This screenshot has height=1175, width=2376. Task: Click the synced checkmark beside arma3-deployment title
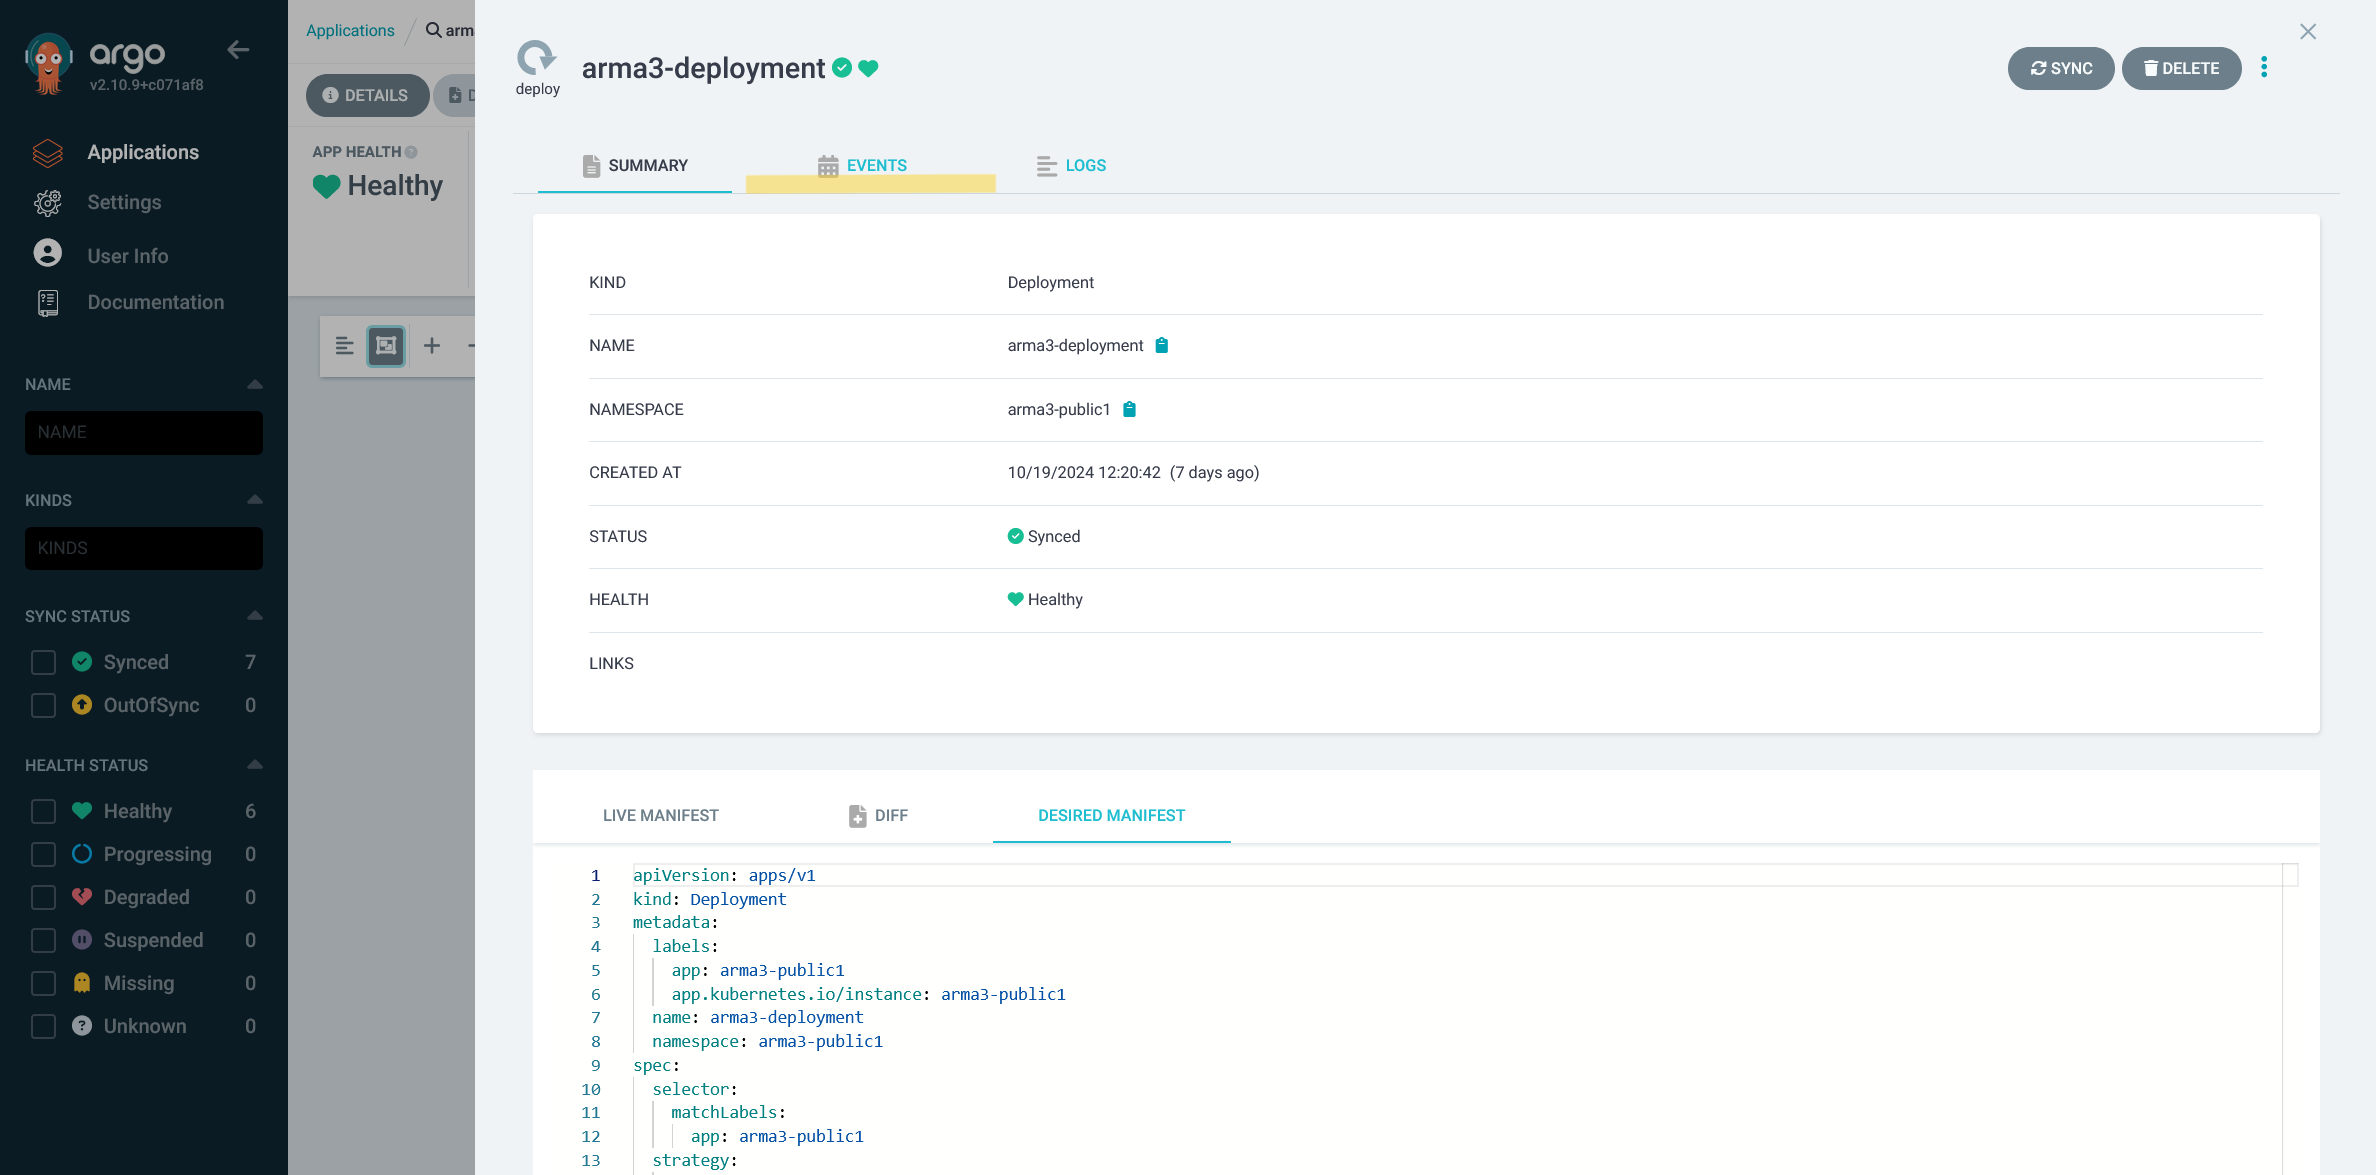click(842, 68)
